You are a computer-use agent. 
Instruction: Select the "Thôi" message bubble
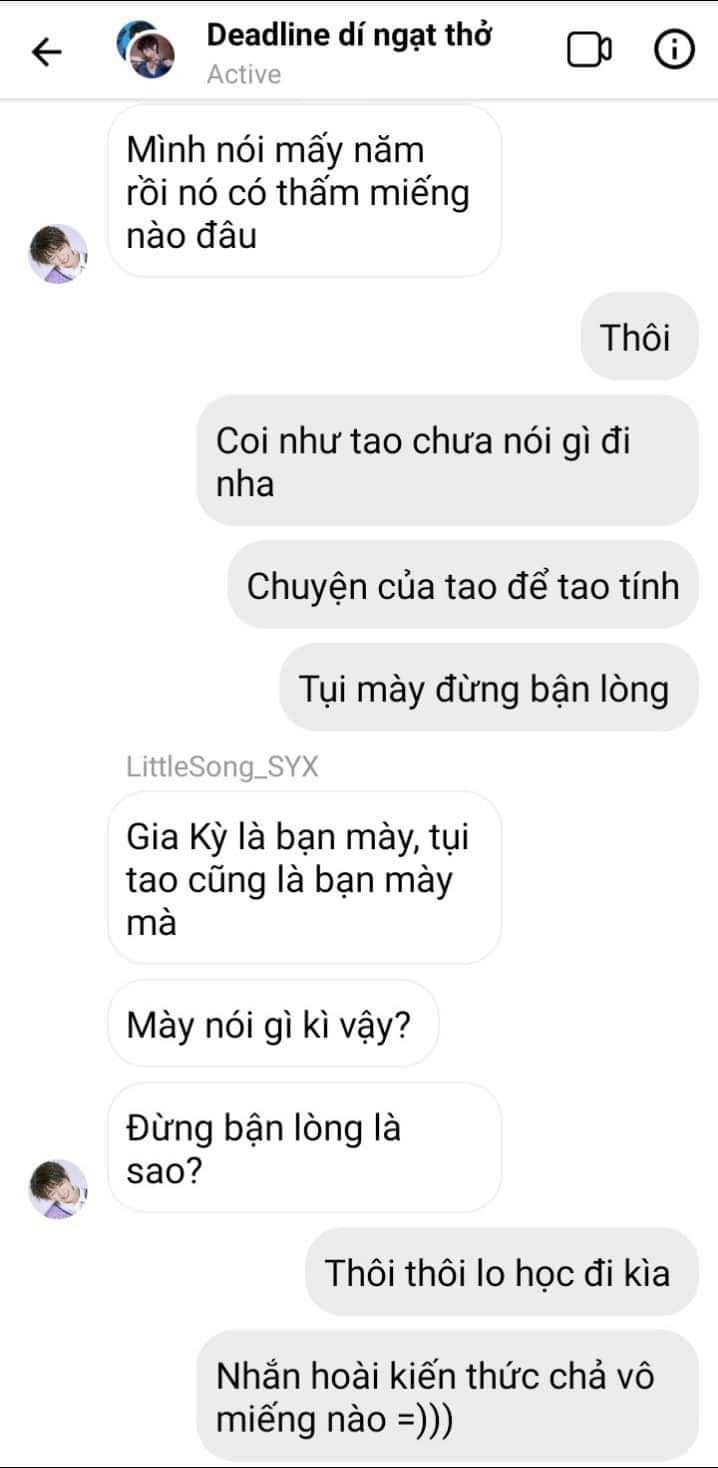tap(638, 337)
